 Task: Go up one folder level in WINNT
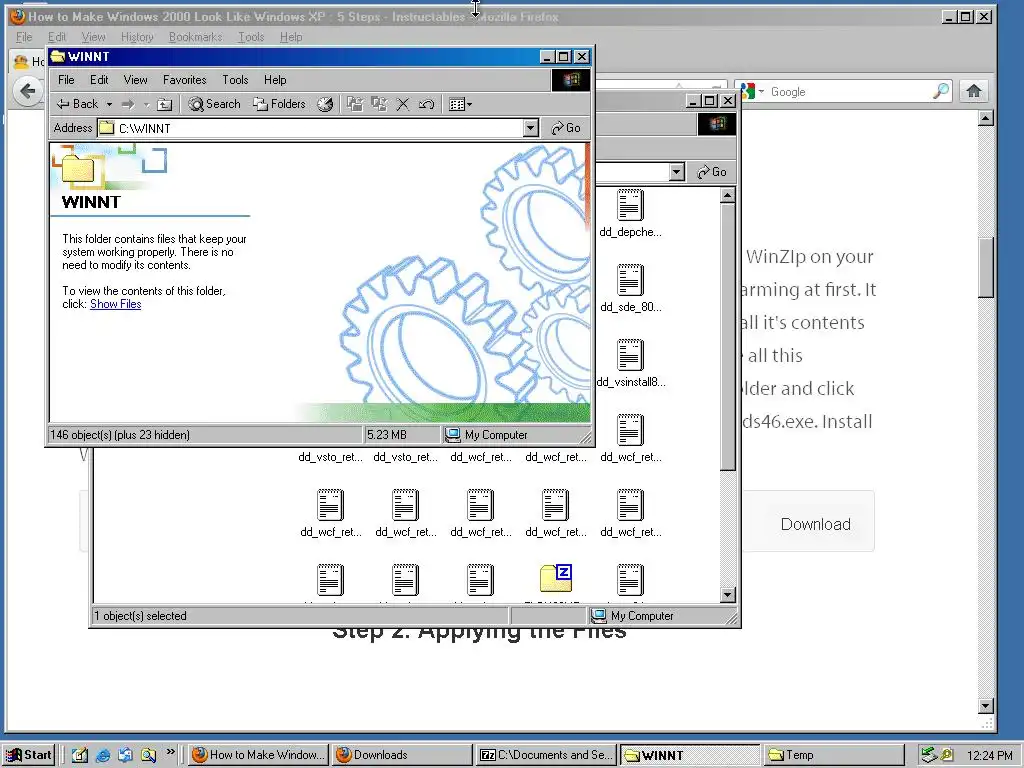[x=165, y=104]
